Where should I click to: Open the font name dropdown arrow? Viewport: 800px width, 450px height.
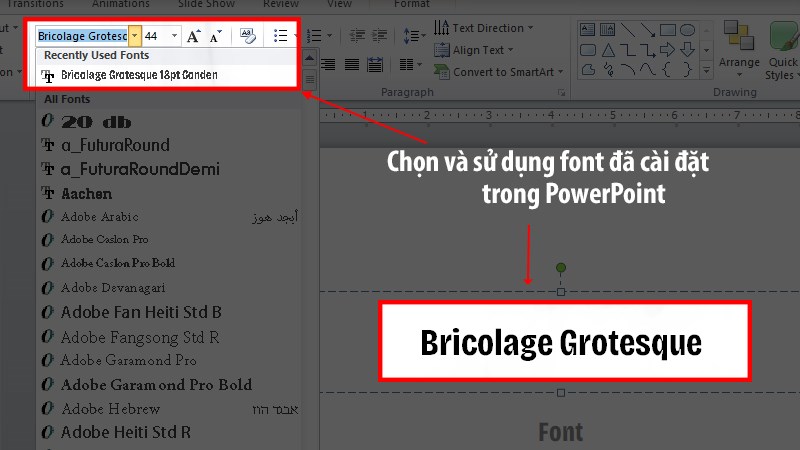(134, 36)
